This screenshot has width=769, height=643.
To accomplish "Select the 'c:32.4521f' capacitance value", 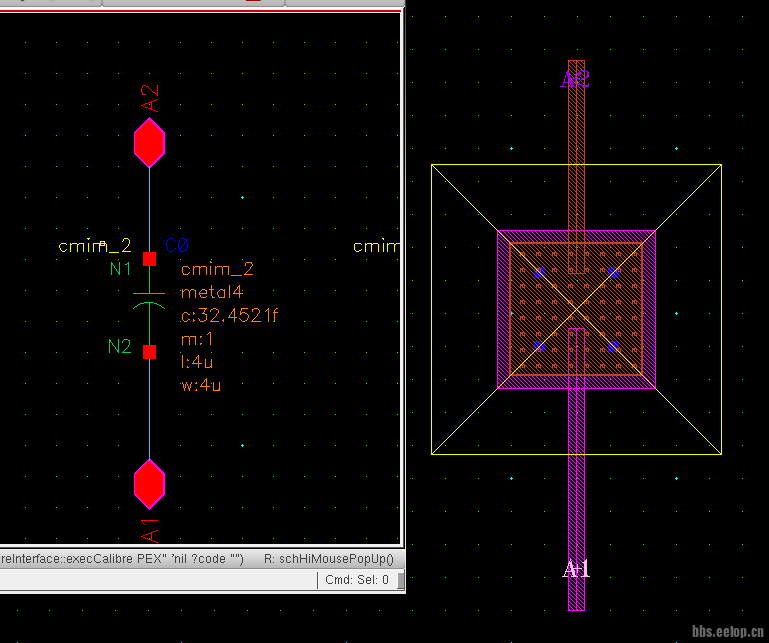I will tap(230, 315).
